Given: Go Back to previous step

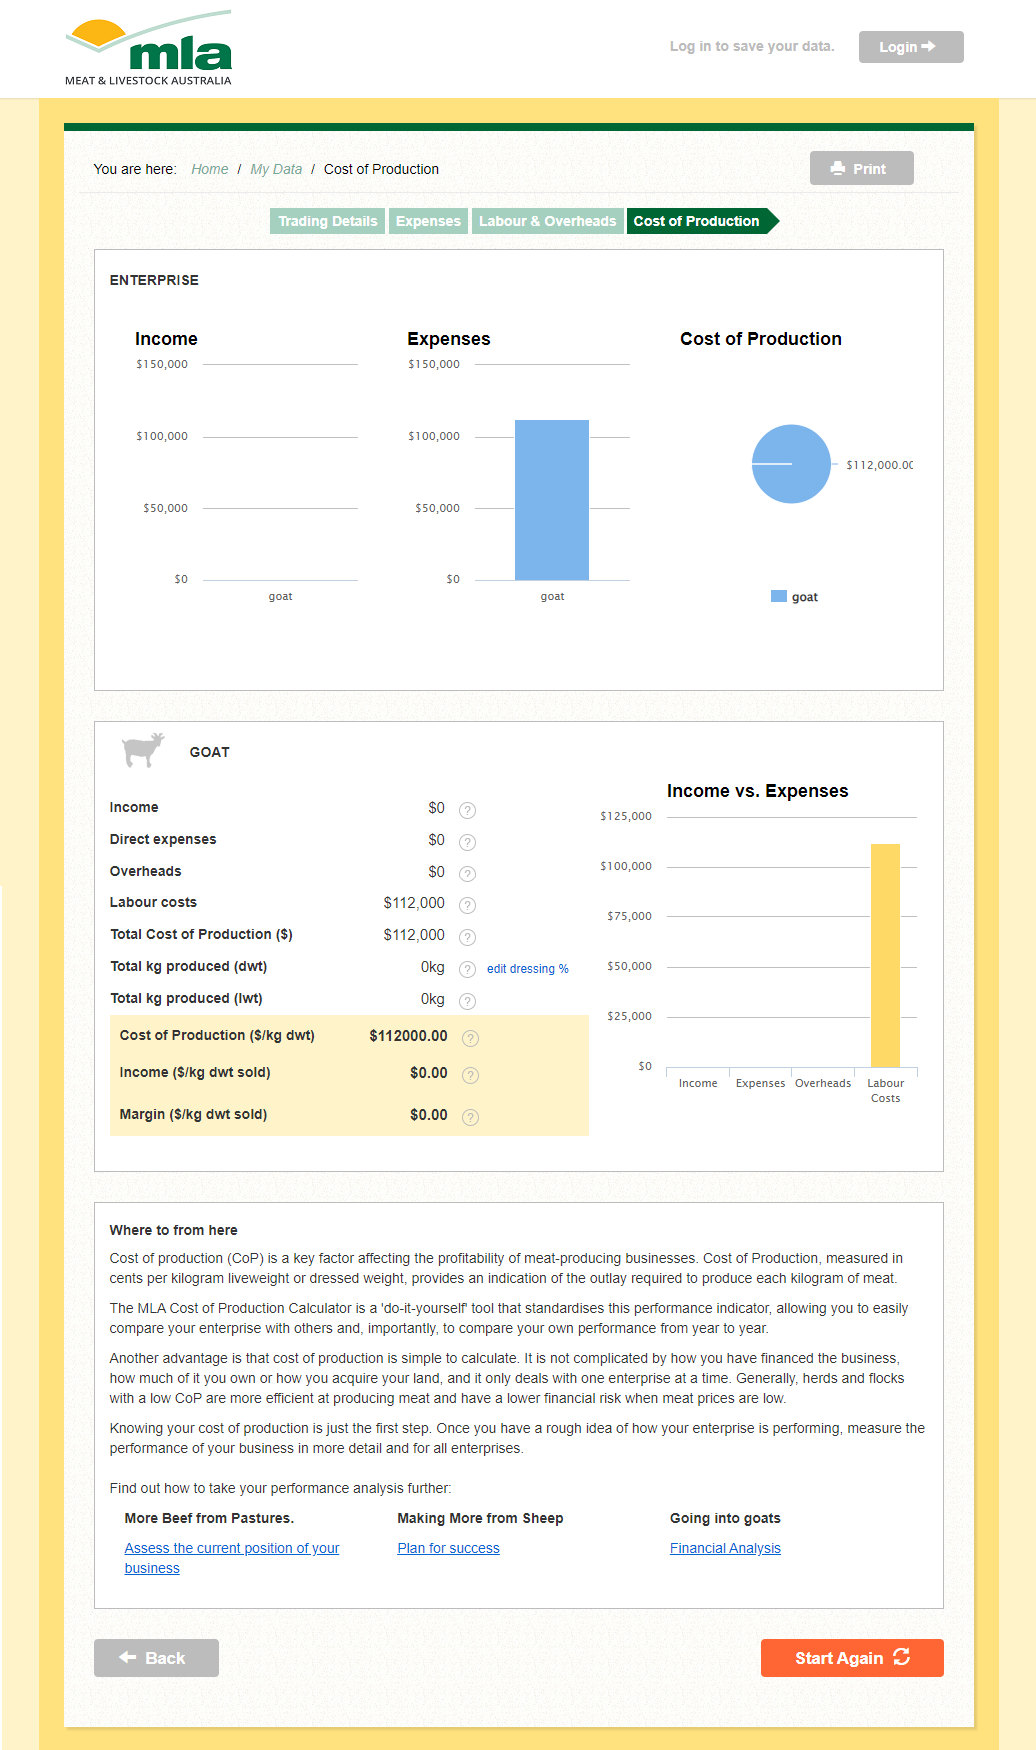Looking at the screenshot, I should (x=156, y=1658).
